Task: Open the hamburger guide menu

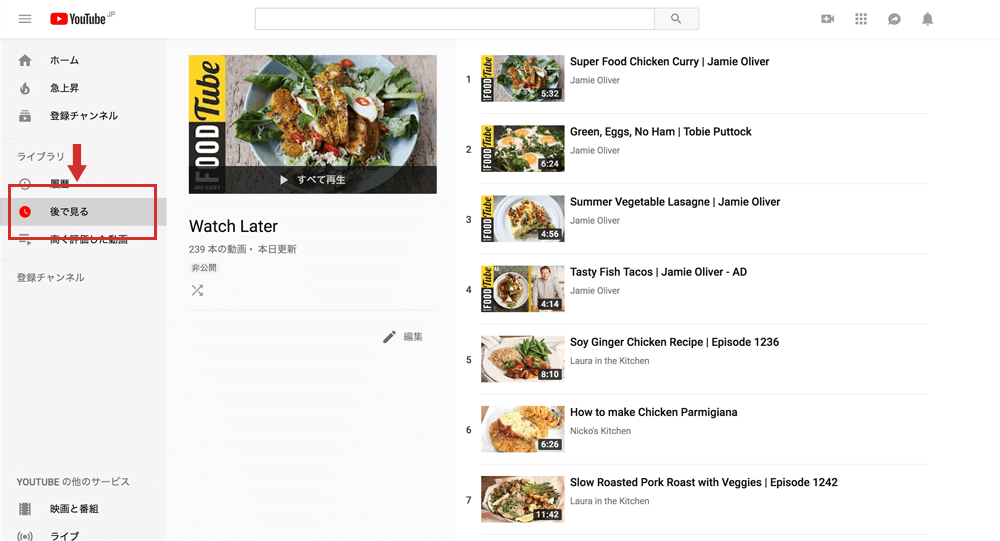Action: click(x=25, y=19)
